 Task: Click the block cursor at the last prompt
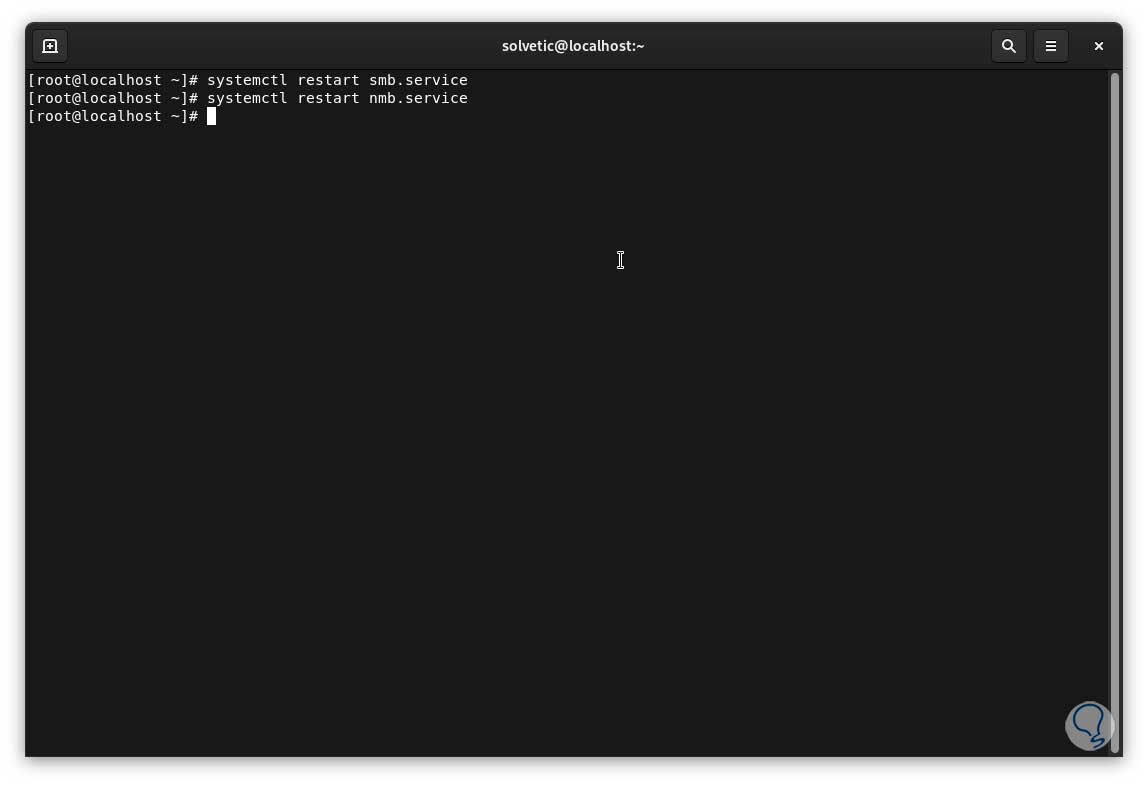click(212, 116)
